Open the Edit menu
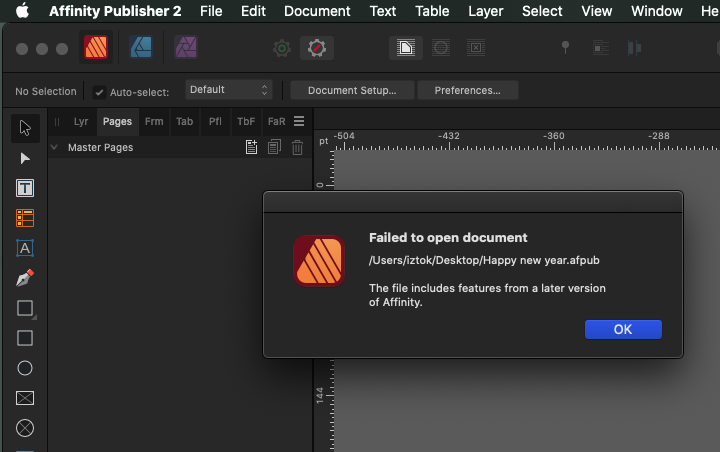Image resolution: width=720 pixels, height=452 pixels. (253, 11)
